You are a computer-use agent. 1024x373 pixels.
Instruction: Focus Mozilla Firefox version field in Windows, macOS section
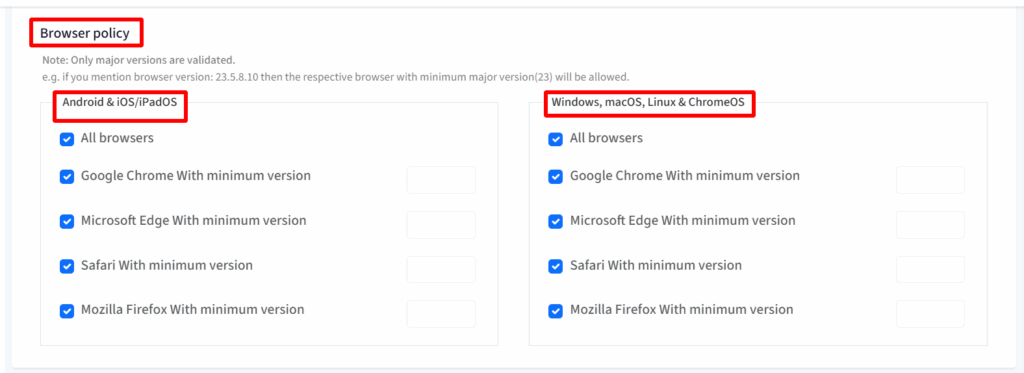click(931, 314)
